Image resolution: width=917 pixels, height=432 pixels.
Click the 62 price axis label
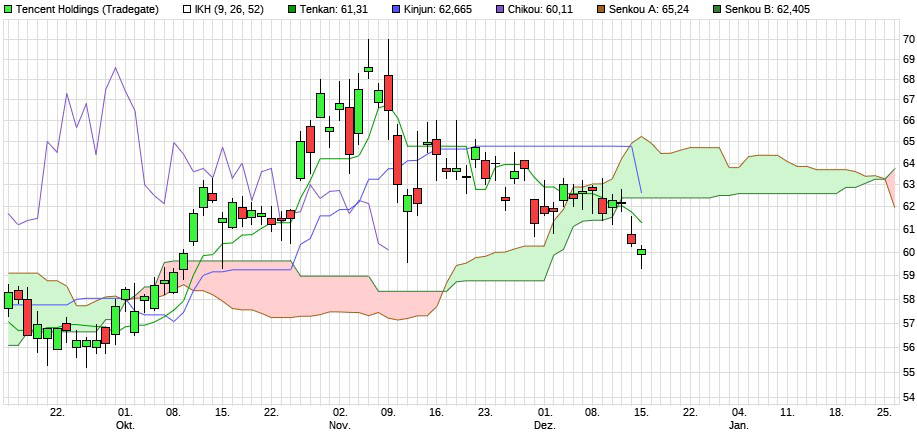908,206
